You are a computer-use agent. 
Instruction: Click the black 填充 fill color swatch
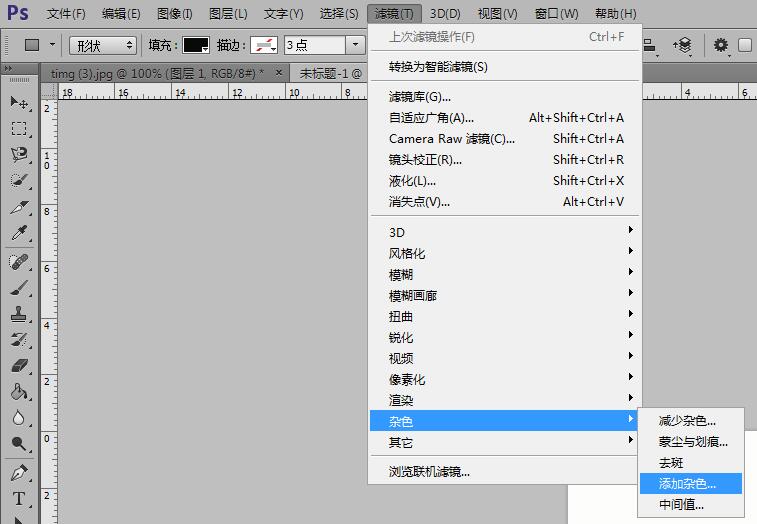click(195, 45)
